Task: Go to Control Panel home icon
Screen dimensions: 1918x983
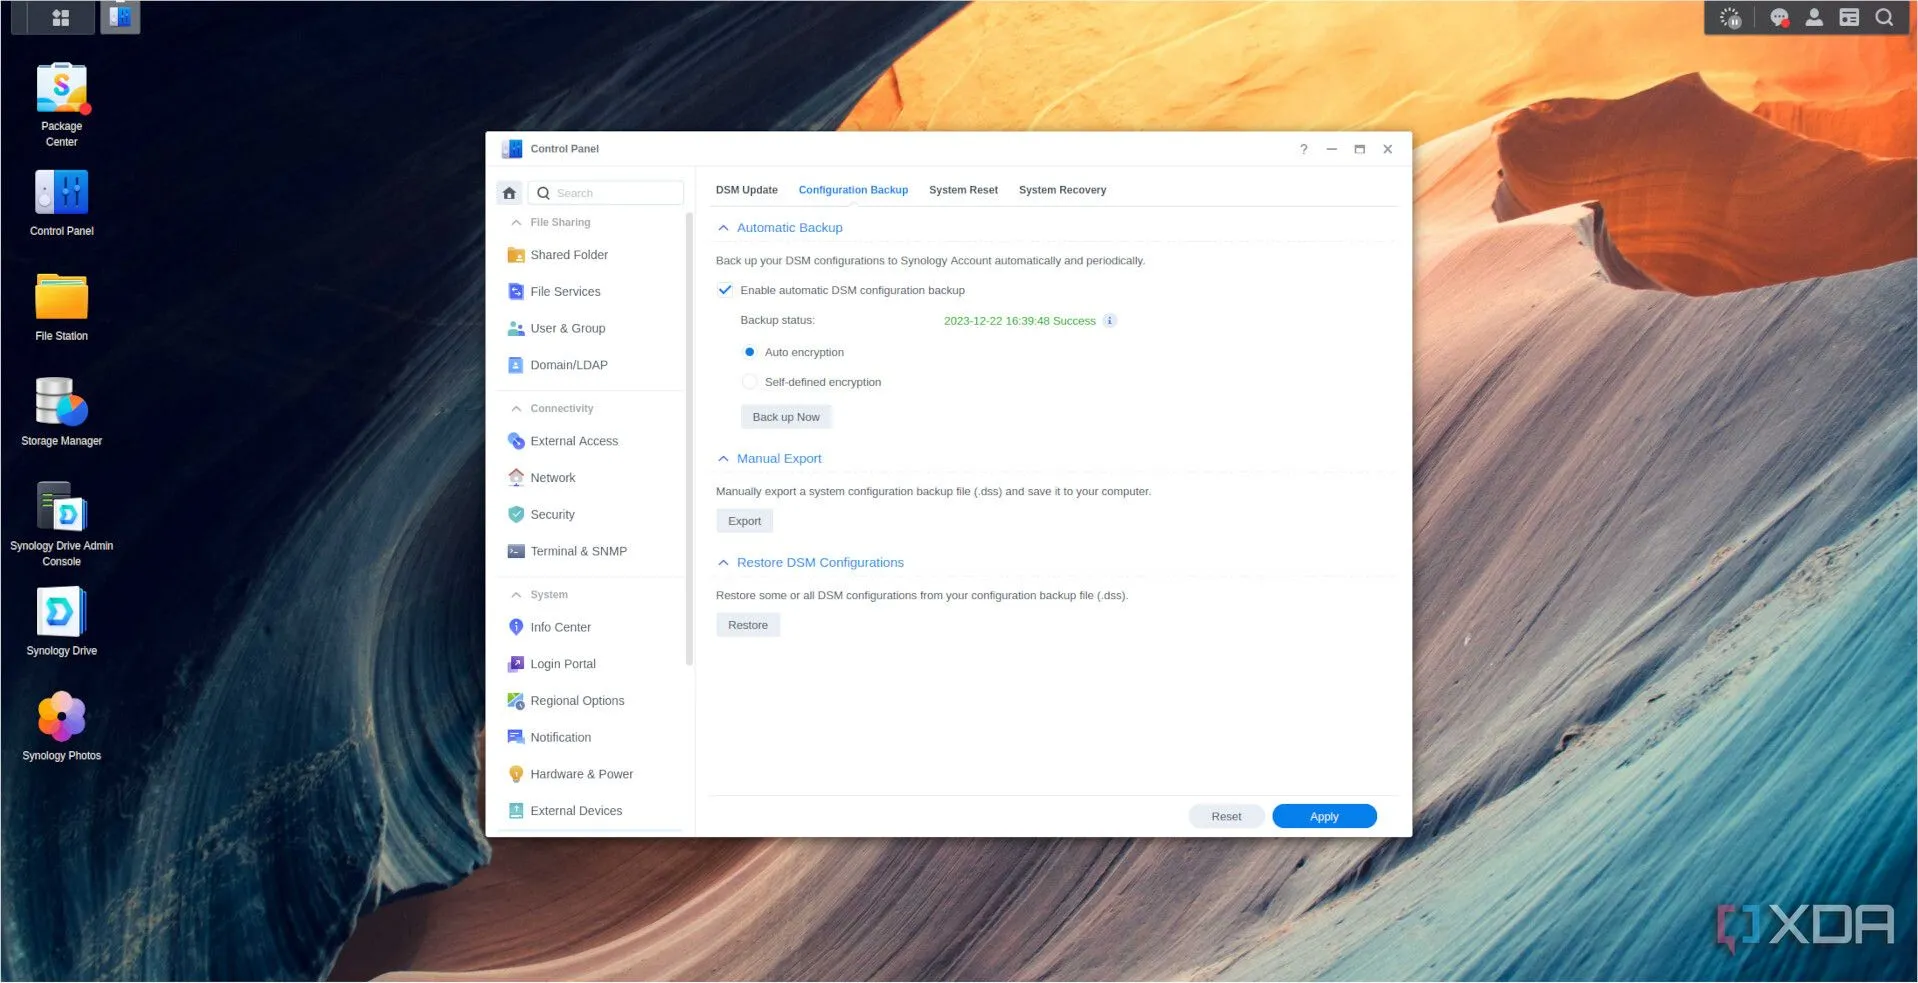Action: [x=509, y=193]
